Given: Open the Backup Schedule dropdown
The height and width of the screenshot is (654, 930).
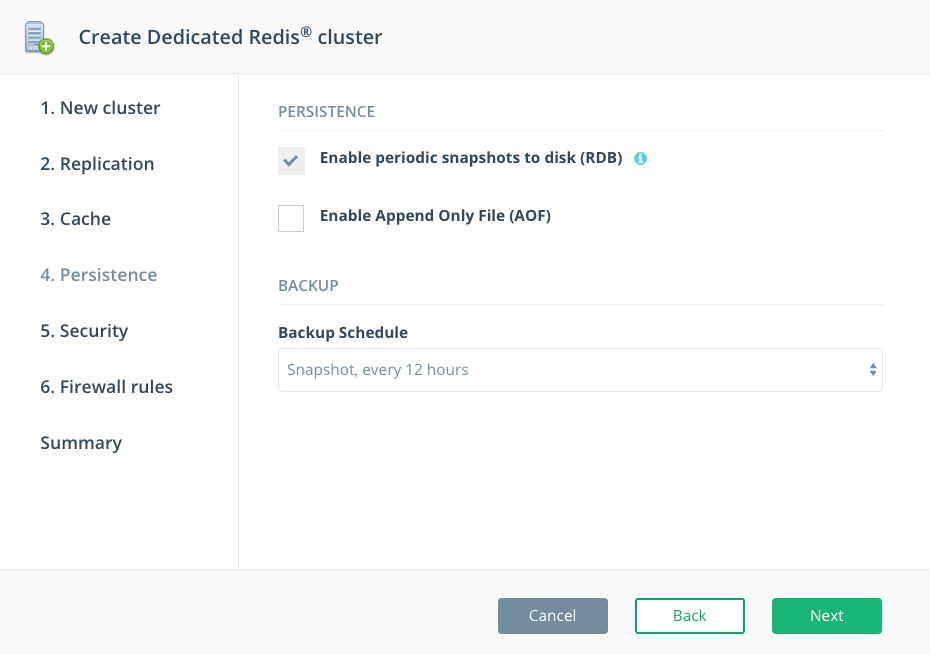Looking at the screenshot, I should [580, 370].
